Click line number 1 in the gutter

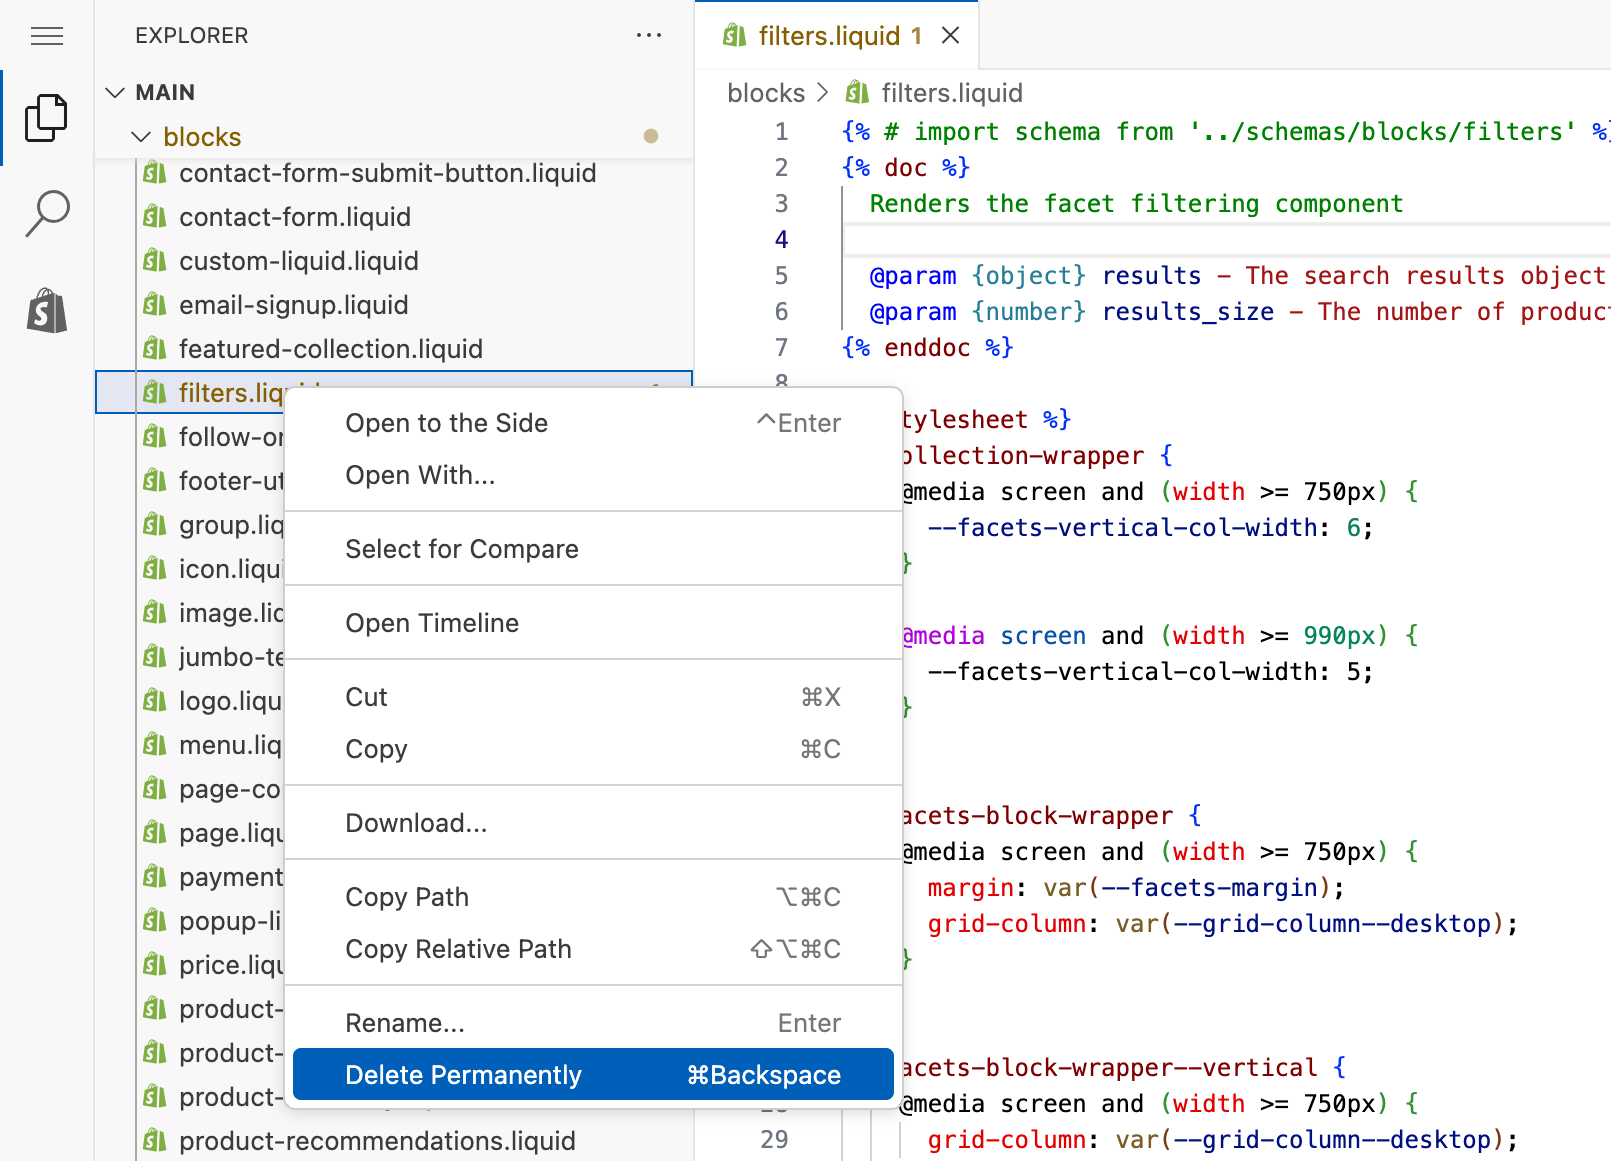click(781, 131)
